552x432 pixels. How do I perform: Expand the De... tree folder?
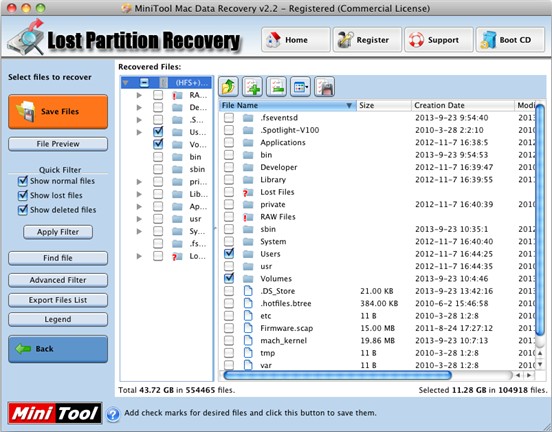139,107
